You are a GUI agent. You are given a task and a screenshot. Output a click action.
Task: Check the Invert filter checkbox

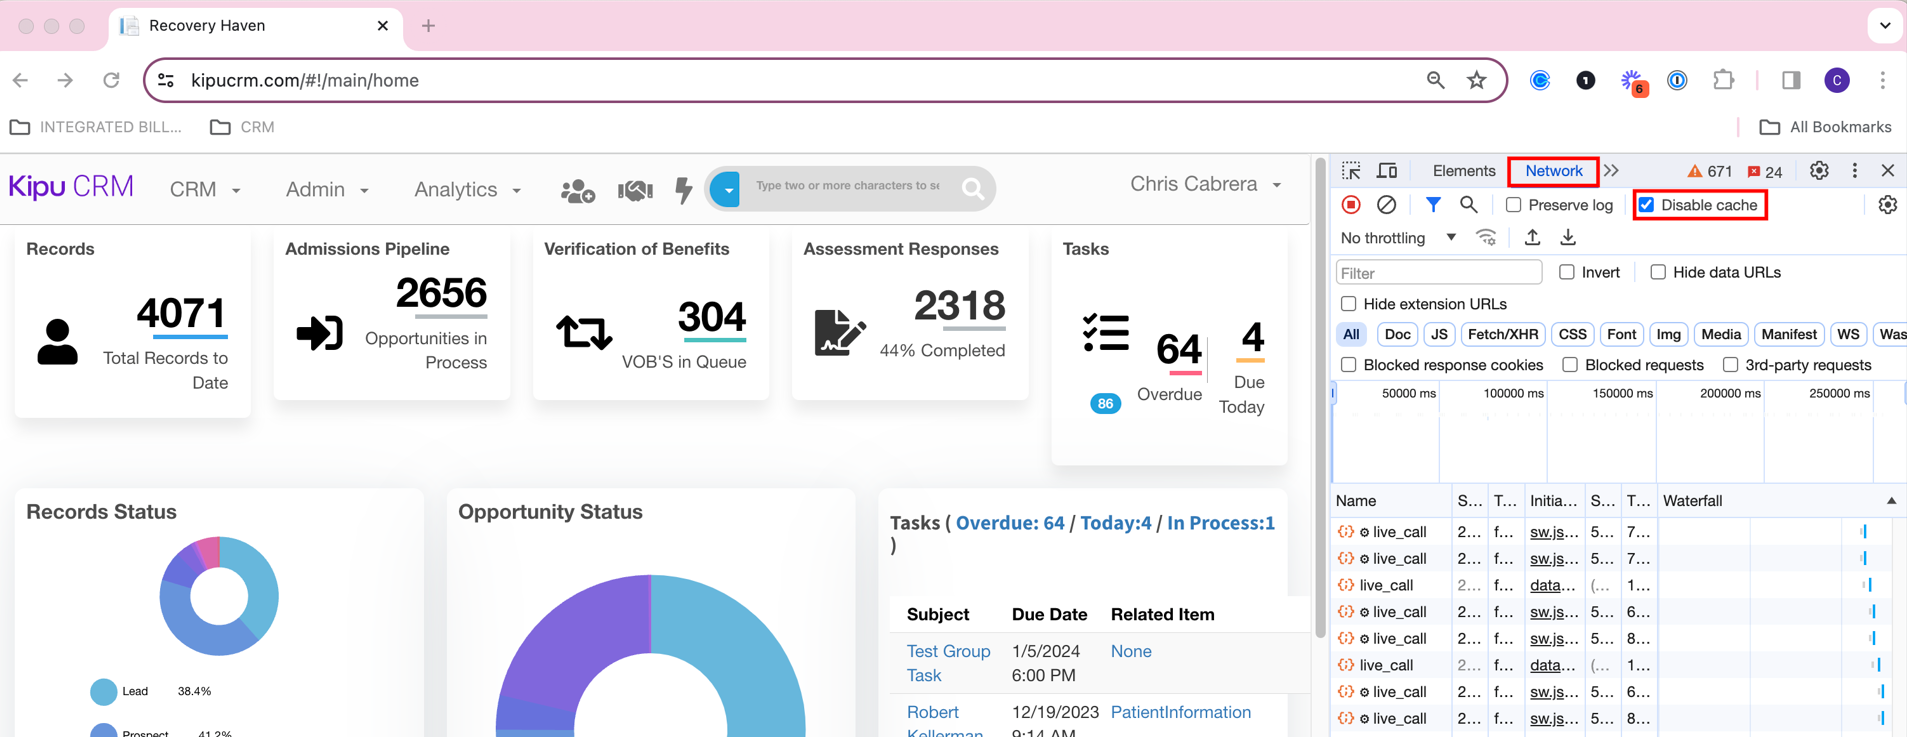[x=1567, y=272]
